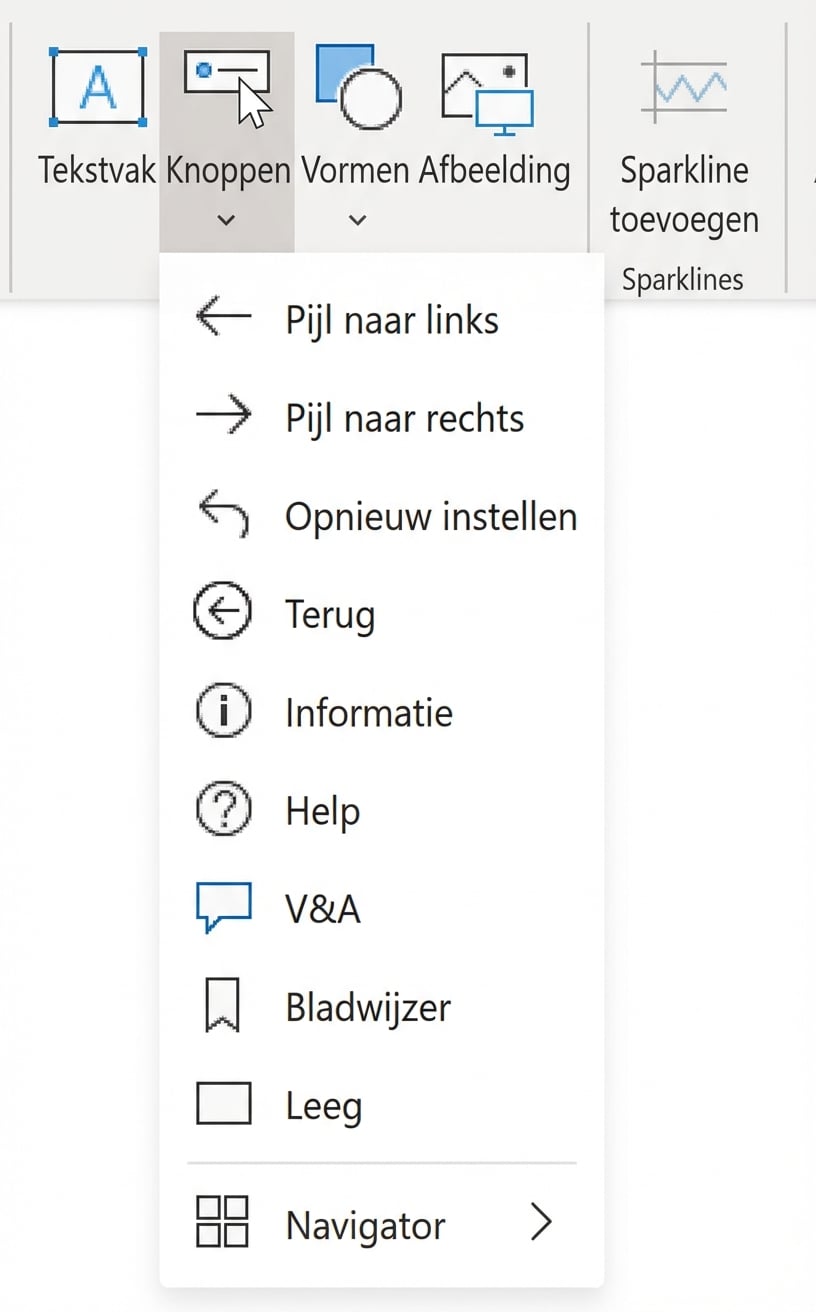Click the Terug circular arrow icon
This screenshot has width=816, height=1312.
pos(221,611)
